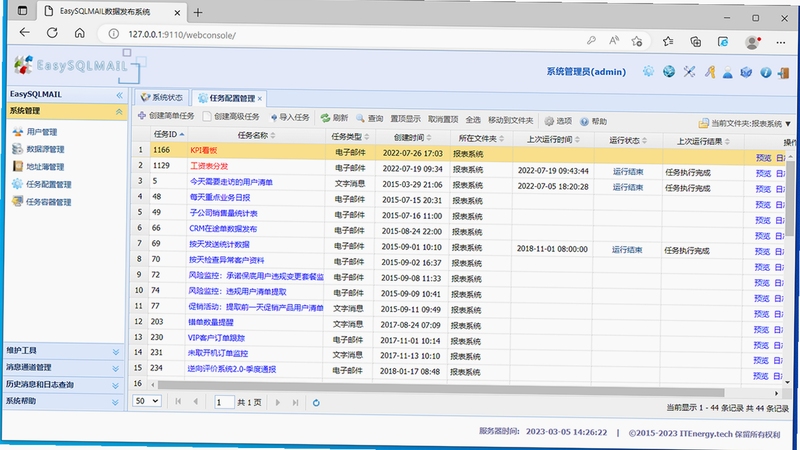
Task: Switch to the 系统状态 tab
Action: (162, 97)
